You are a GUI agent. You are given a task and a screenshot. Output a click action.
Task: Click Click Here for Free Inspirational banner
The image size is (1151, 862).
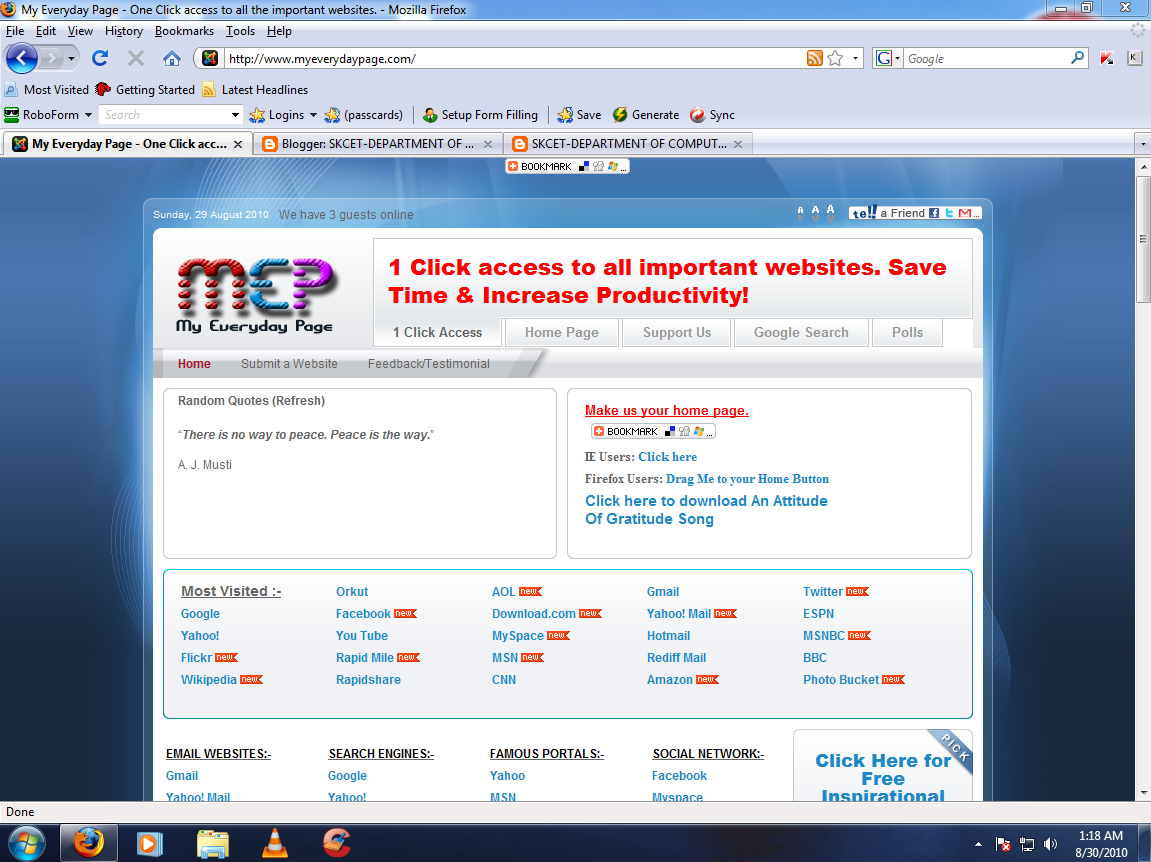coord(882,776)
